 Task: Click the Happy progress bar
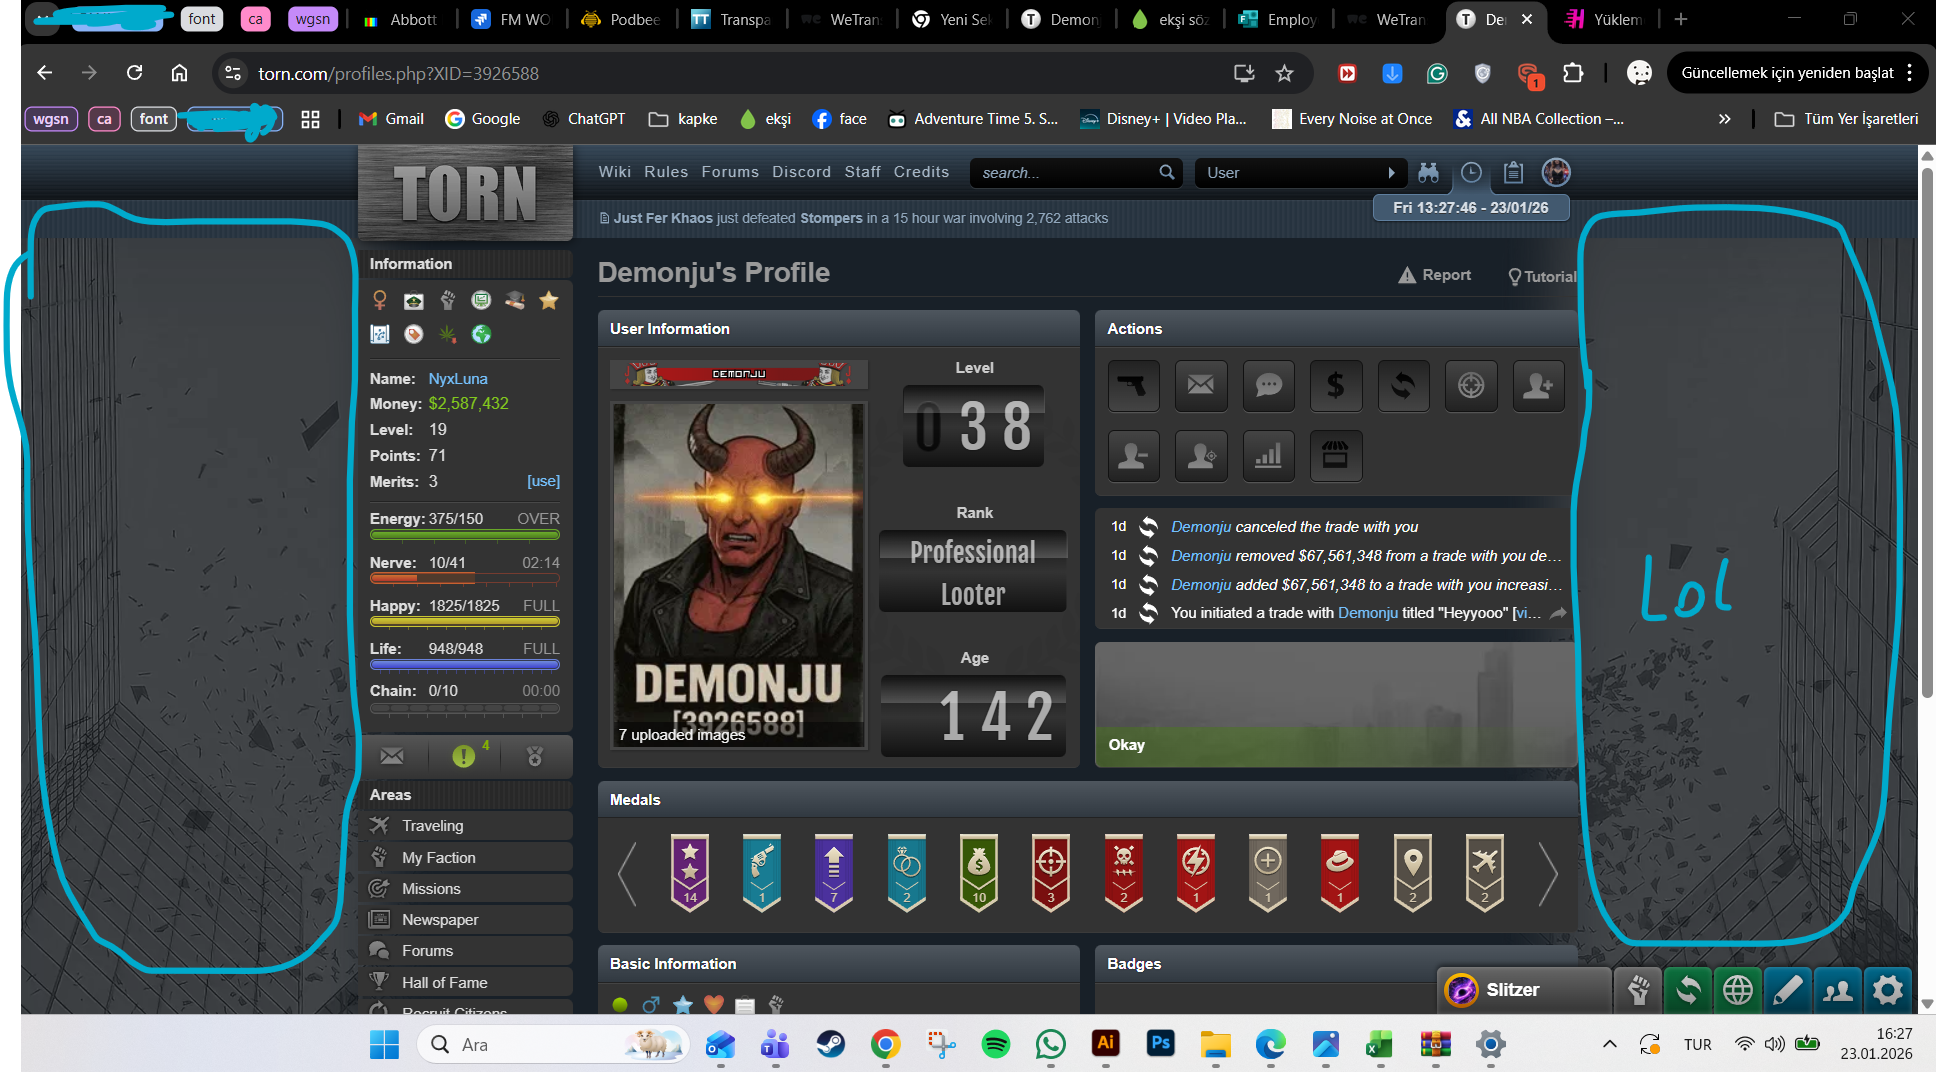[x=465, y=621]
